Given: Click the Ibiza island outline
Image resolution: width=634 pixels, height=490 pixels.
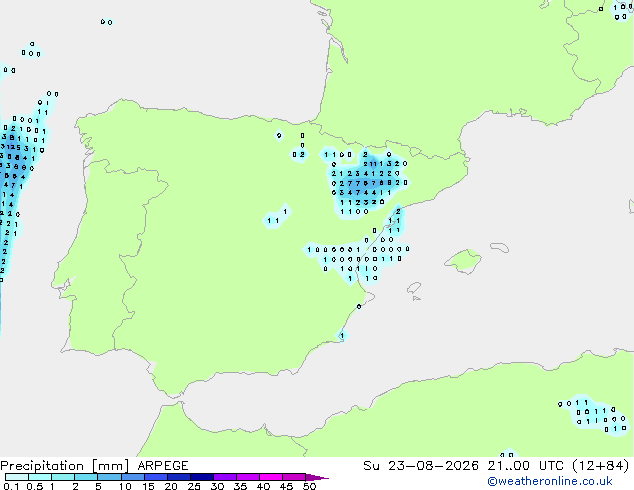Looking at the screenshot, I should click(414, 288).
